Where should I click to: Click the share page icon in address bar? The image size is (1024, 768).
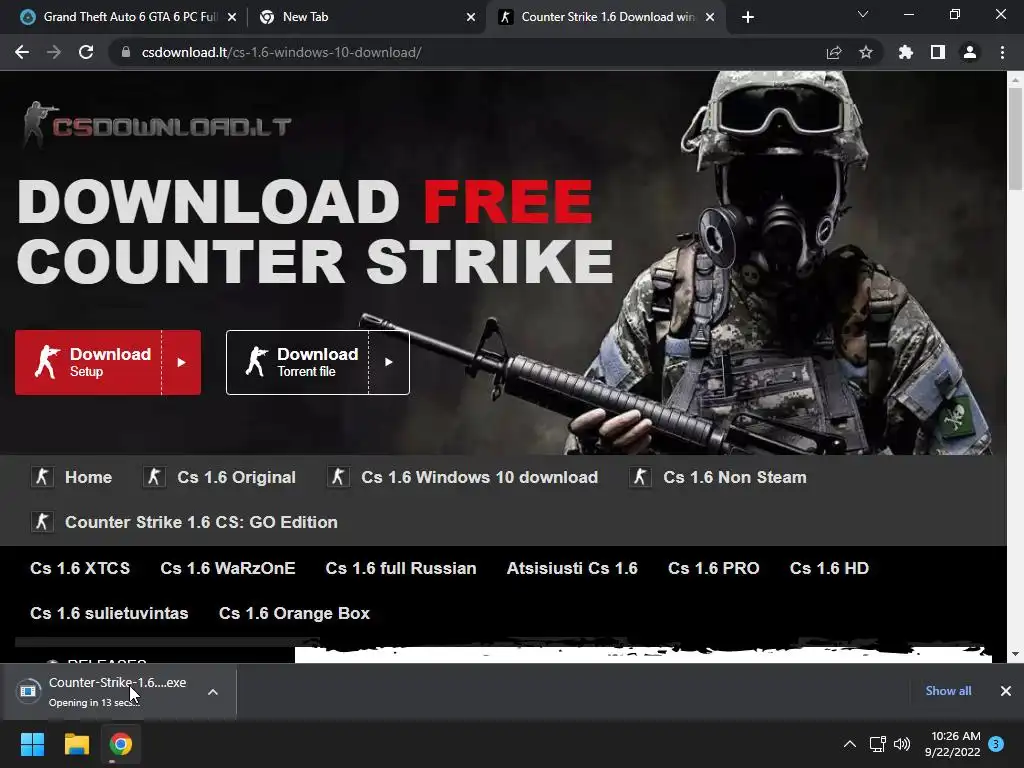(833, 52)
